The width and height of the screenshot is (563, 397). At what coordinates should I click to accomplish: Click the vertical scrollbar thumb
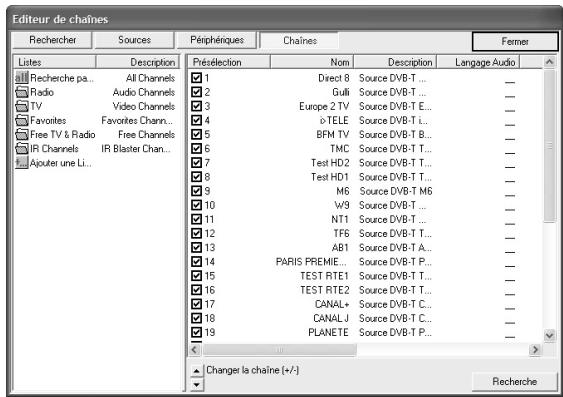pyautogui.click(x=549, y=146)
